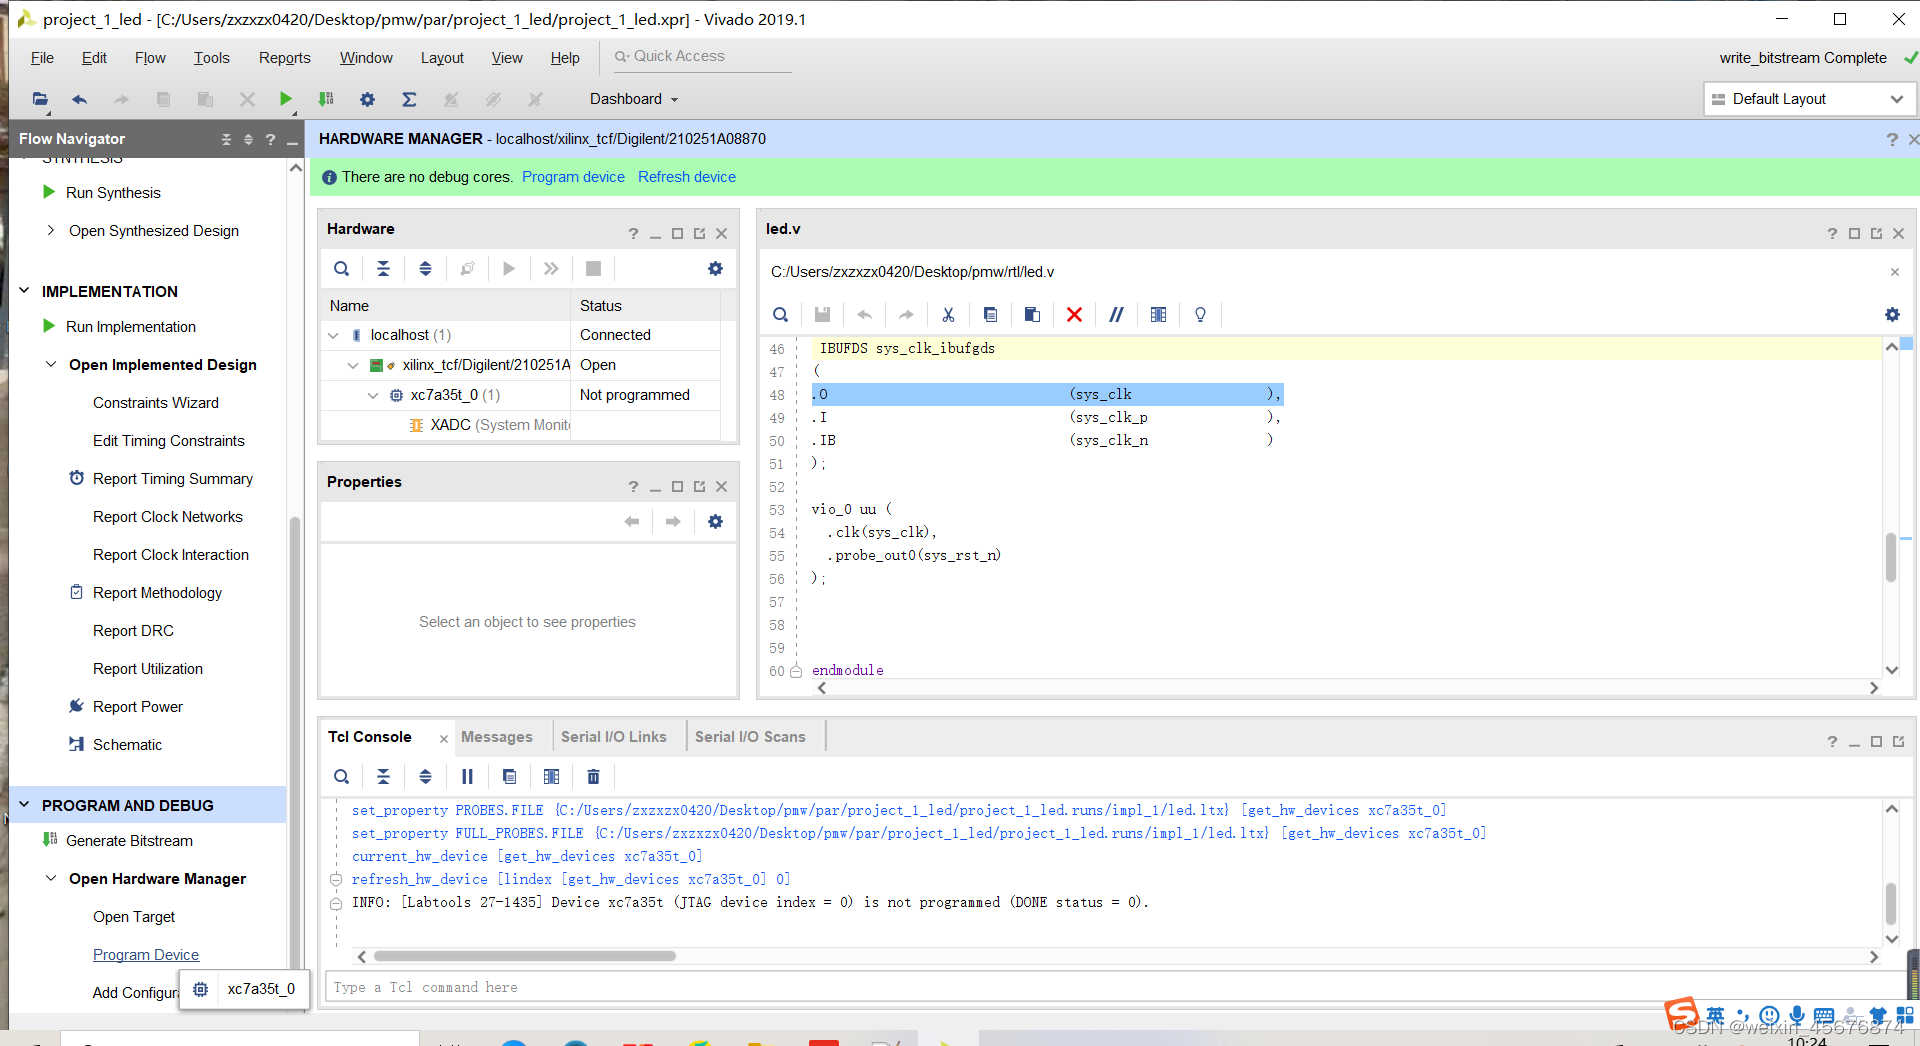This screenshot has width=1920, height=1046.
Task: Collapse the IMPLEMENTATION section
Action: [x=25, y=291]
